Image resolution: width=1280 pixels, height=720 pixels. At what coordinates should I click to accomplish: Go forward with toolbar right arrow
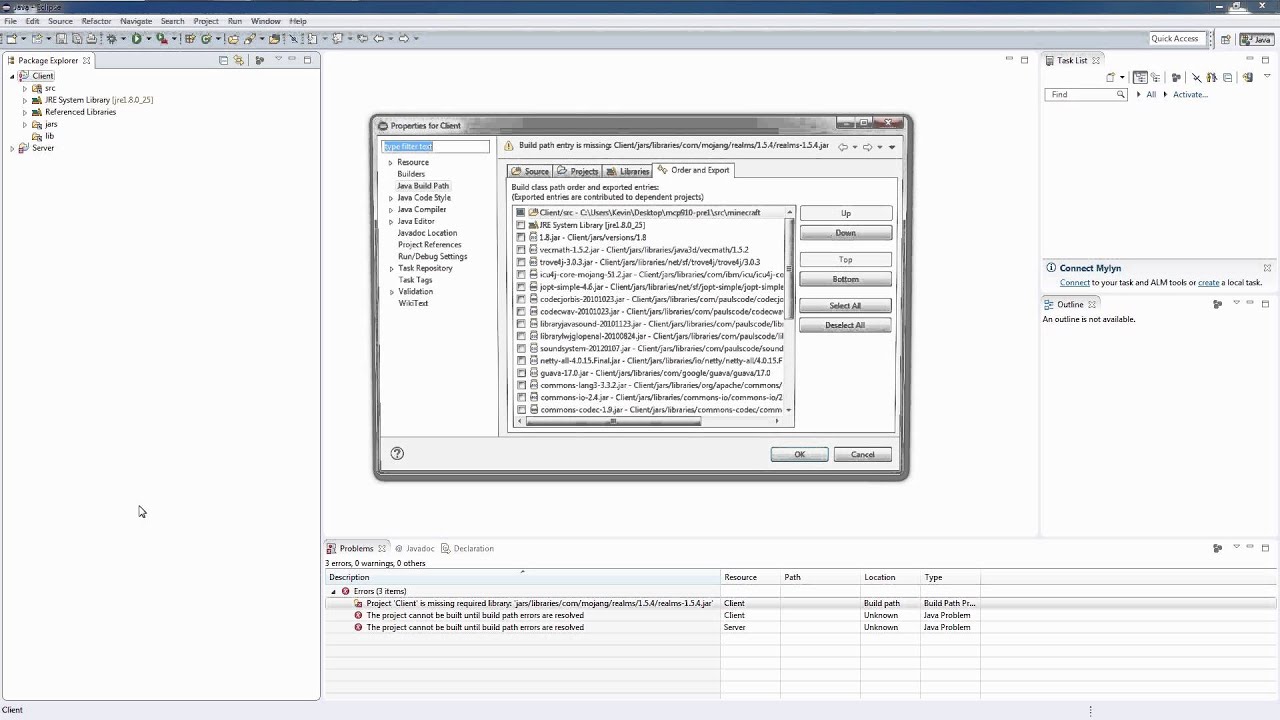[403, 39]
